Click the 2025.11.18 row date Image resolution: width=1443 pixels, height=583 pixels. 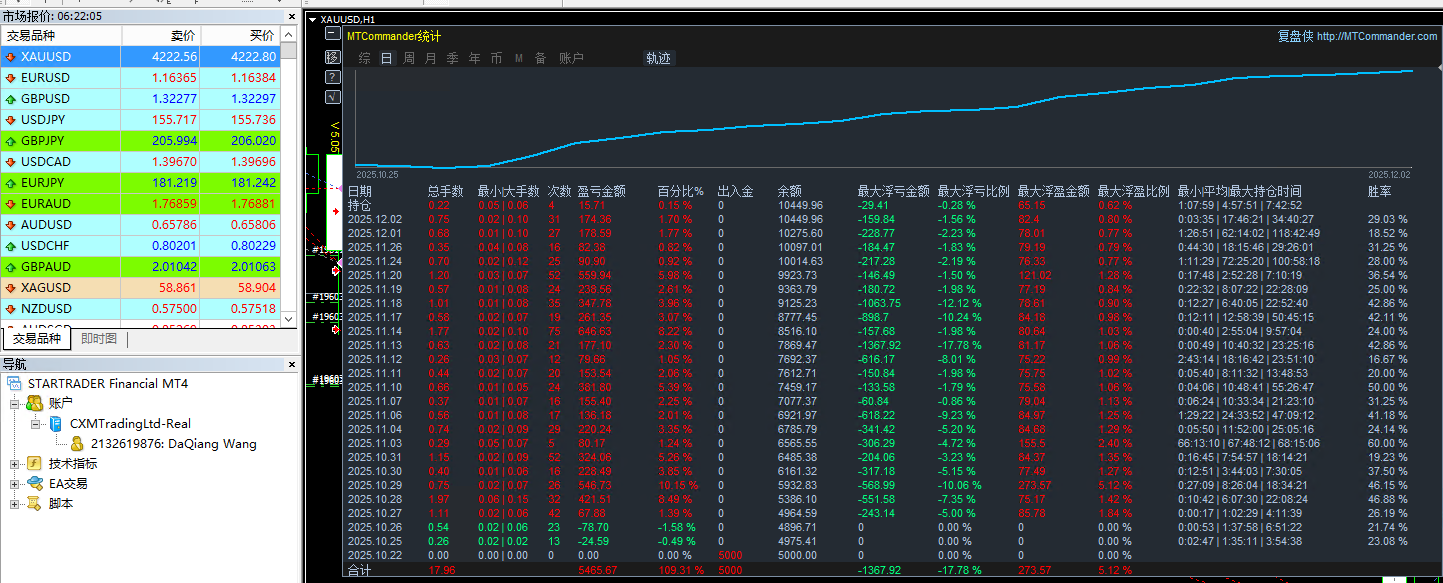click(375, 303)
